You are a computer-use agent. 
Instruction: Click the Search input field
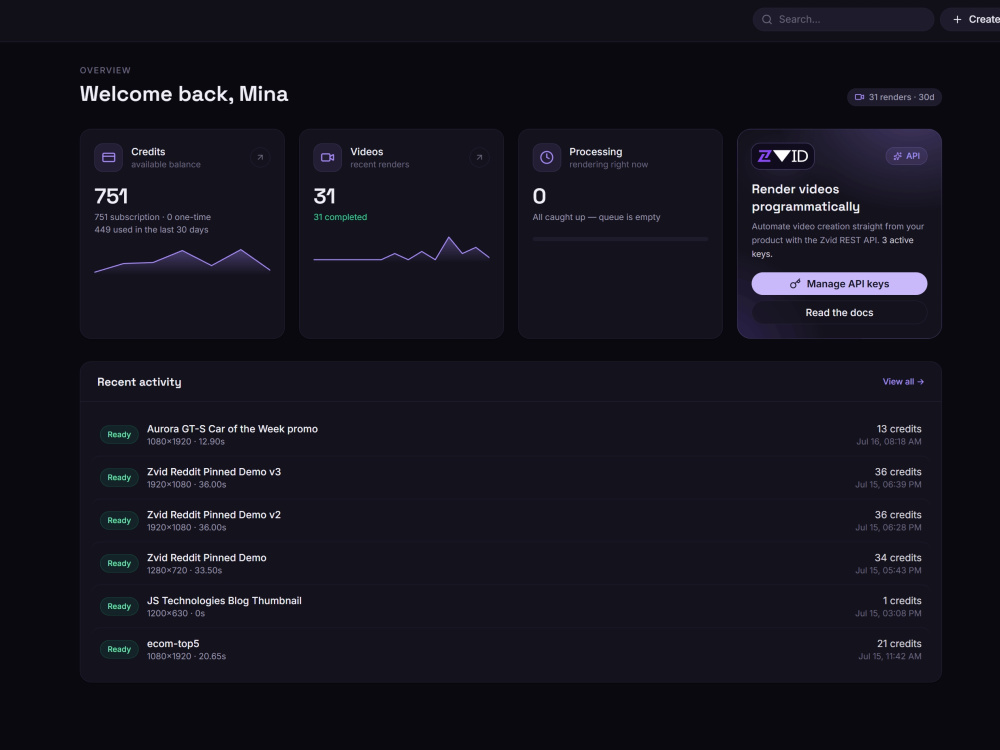(843, 20)
